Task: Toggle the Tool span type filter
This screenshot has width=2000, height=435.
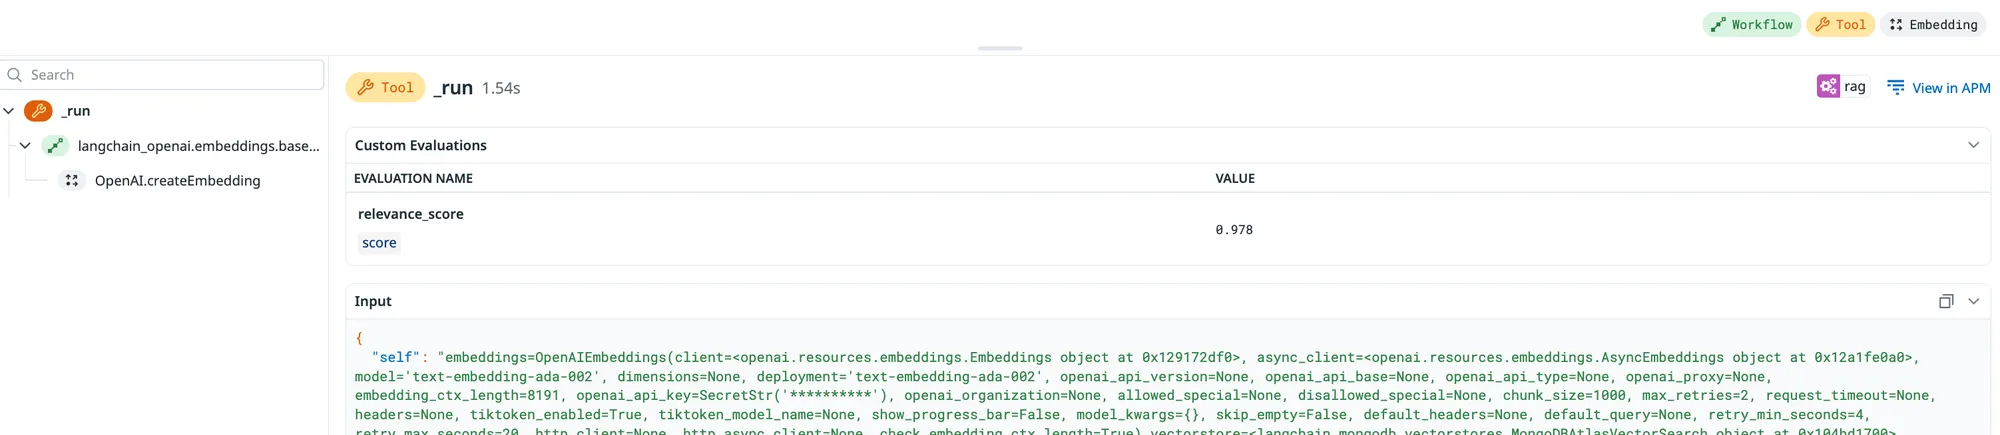Action: tap(1840, 25)
